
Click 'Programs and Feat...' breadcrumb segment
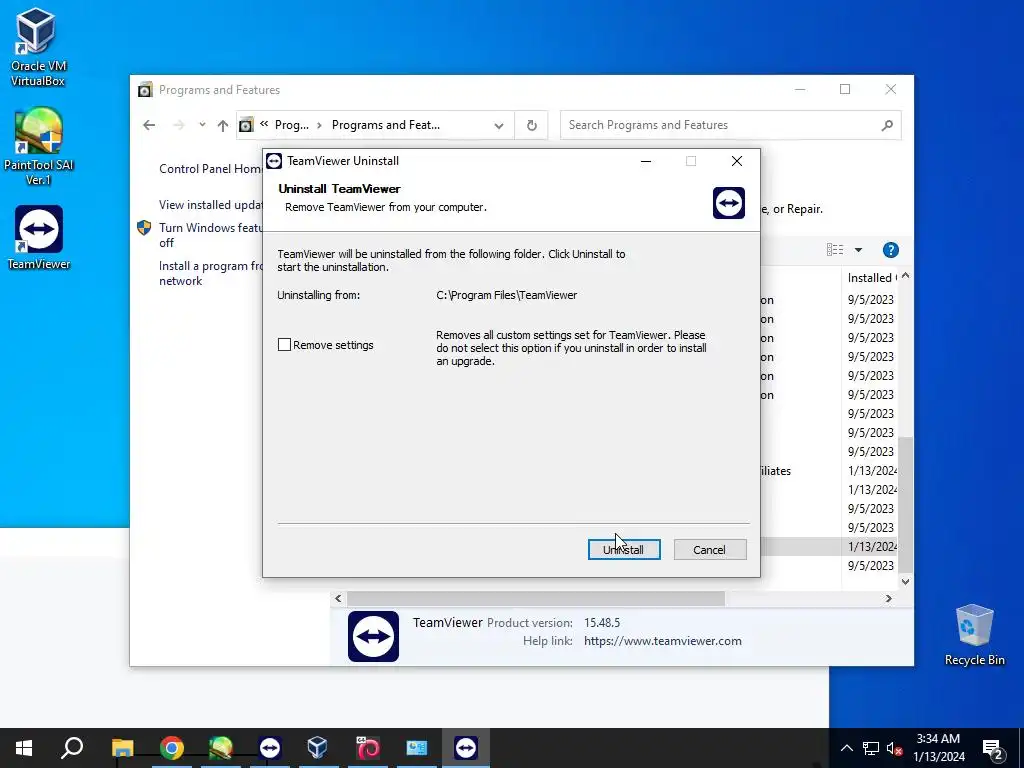pyautogui.click(x=385, y=125)
